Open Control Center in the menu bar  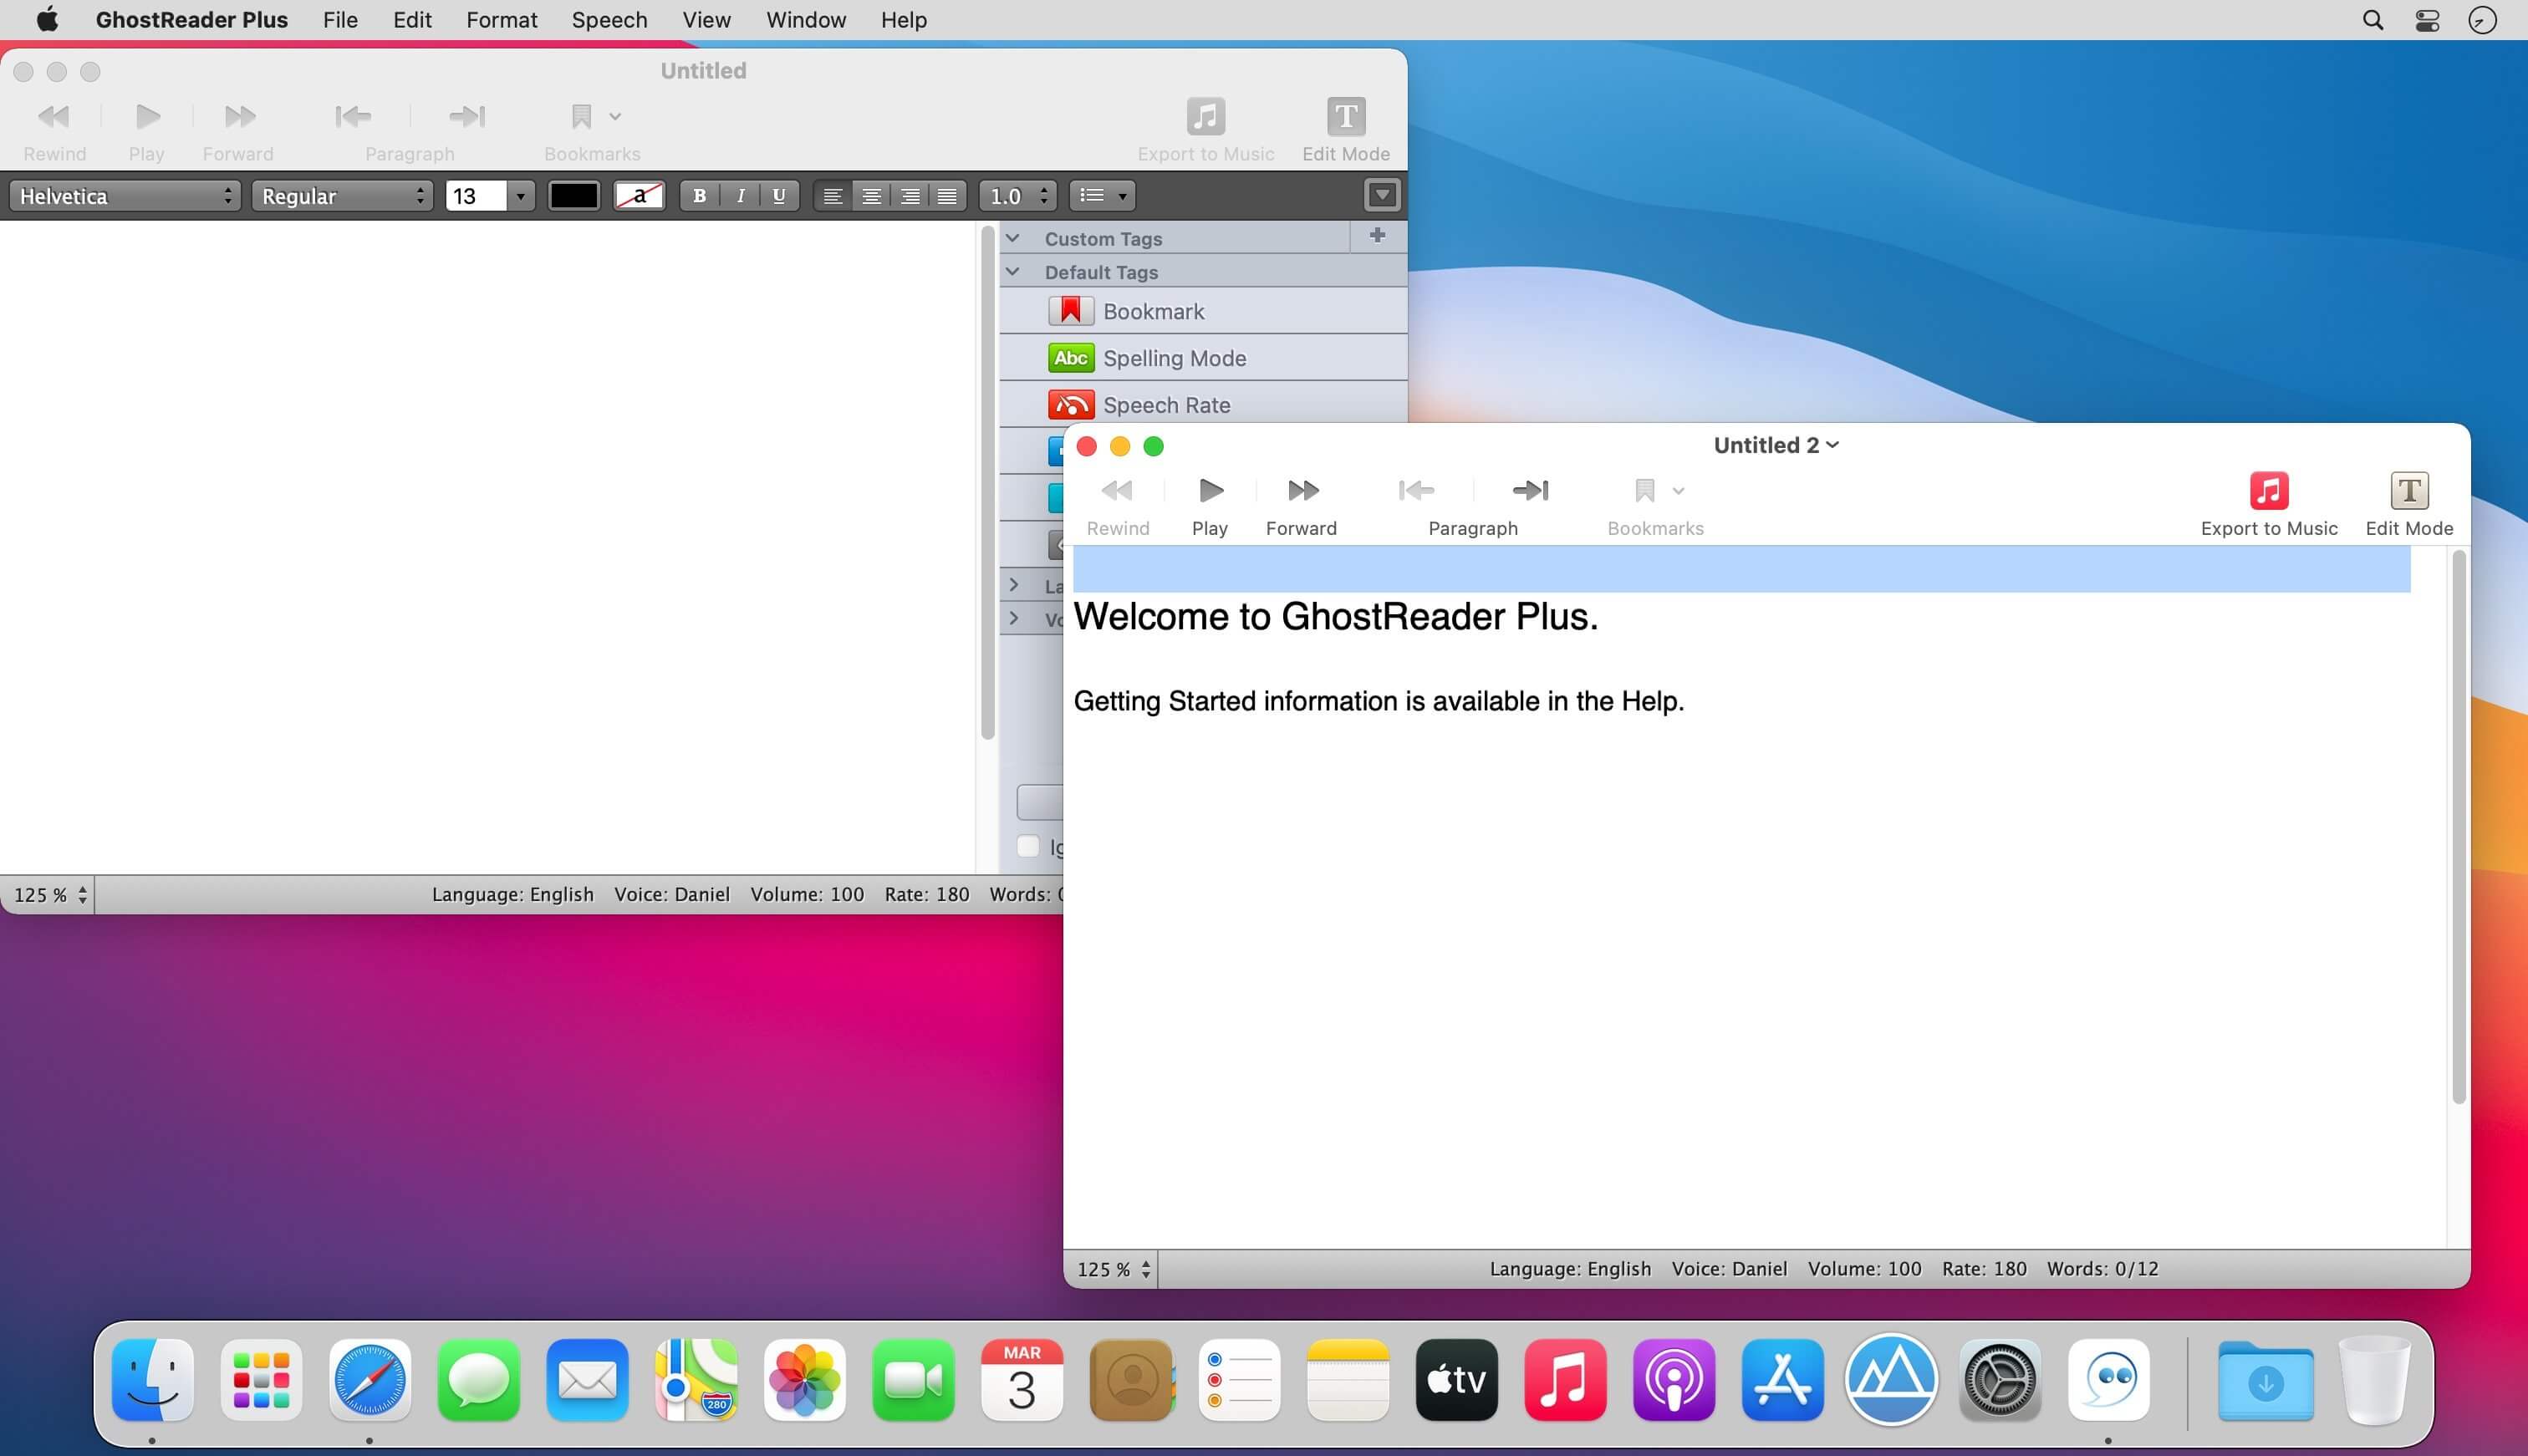click(2428, 20)
